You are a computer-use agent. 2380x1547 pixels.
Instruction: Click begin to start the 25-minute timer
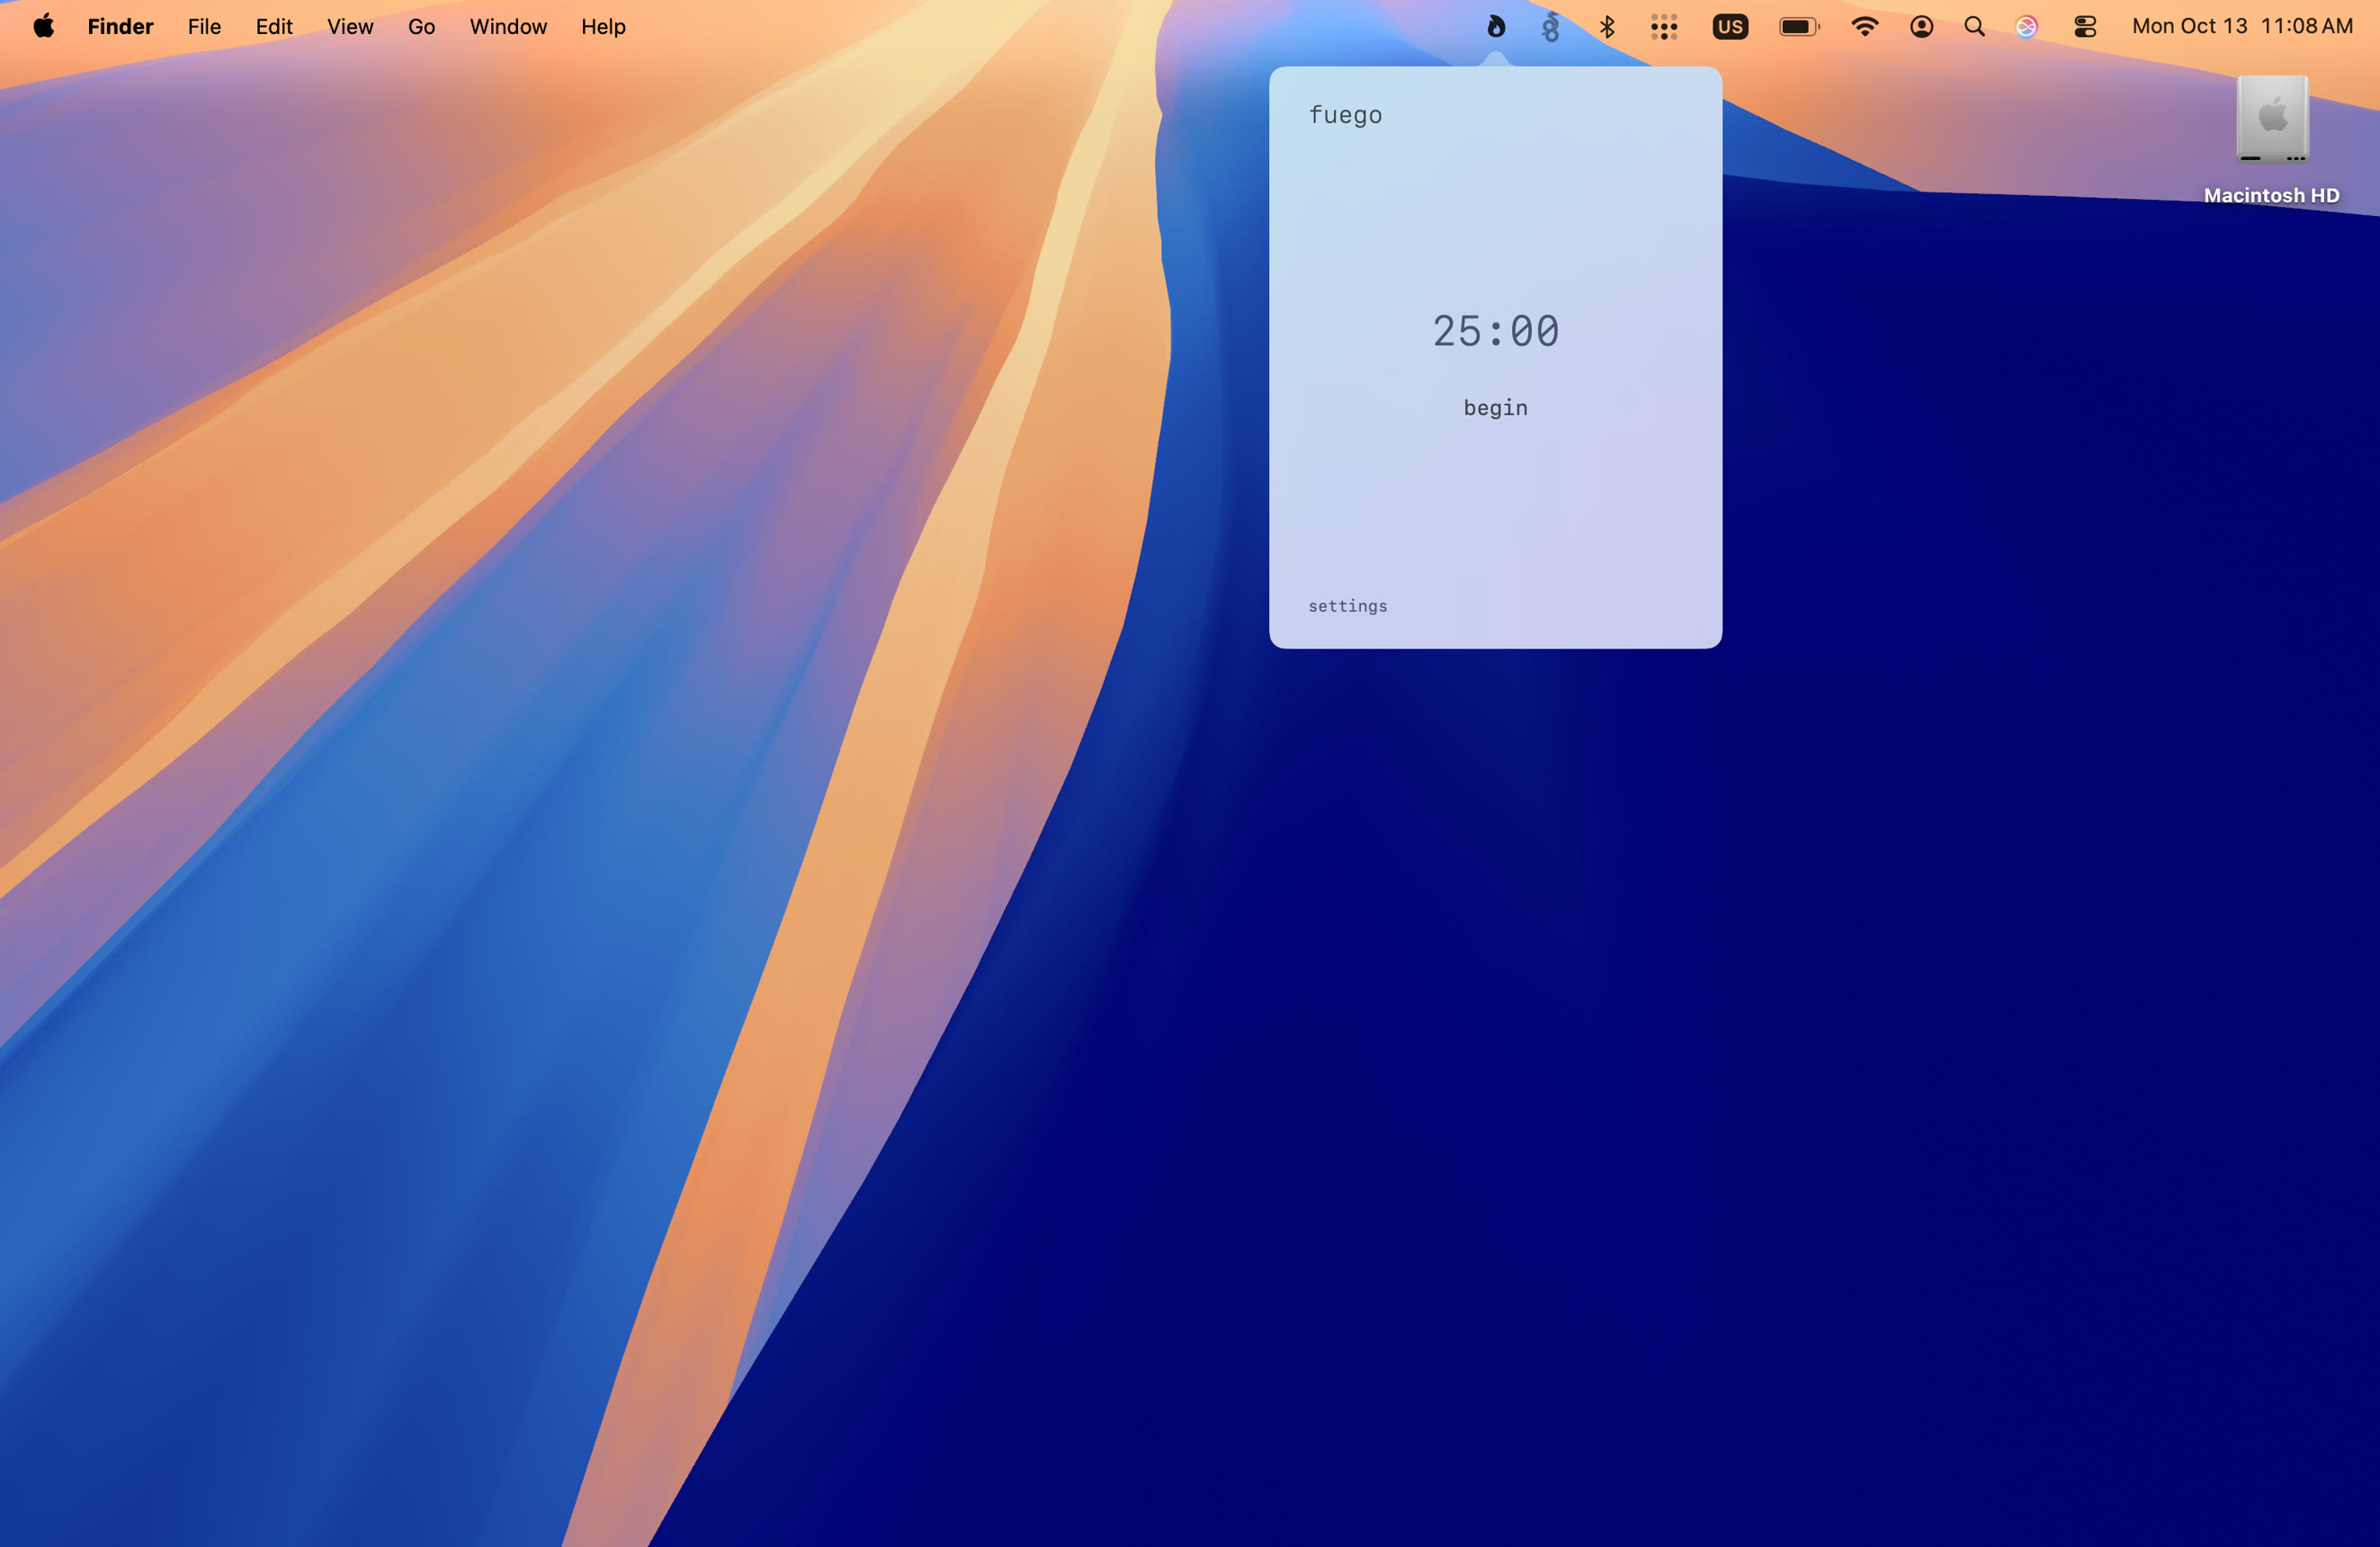1494,407
